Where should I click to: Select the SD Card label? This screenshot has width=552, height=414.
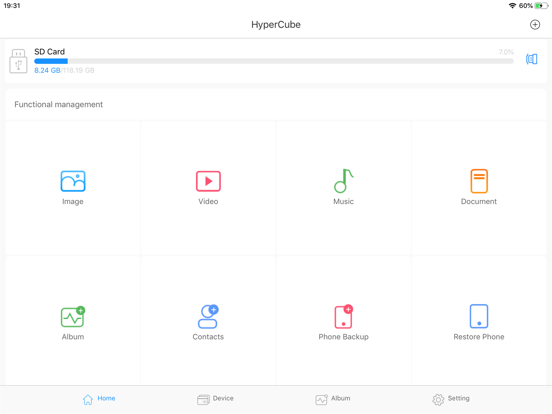point(50,52)
